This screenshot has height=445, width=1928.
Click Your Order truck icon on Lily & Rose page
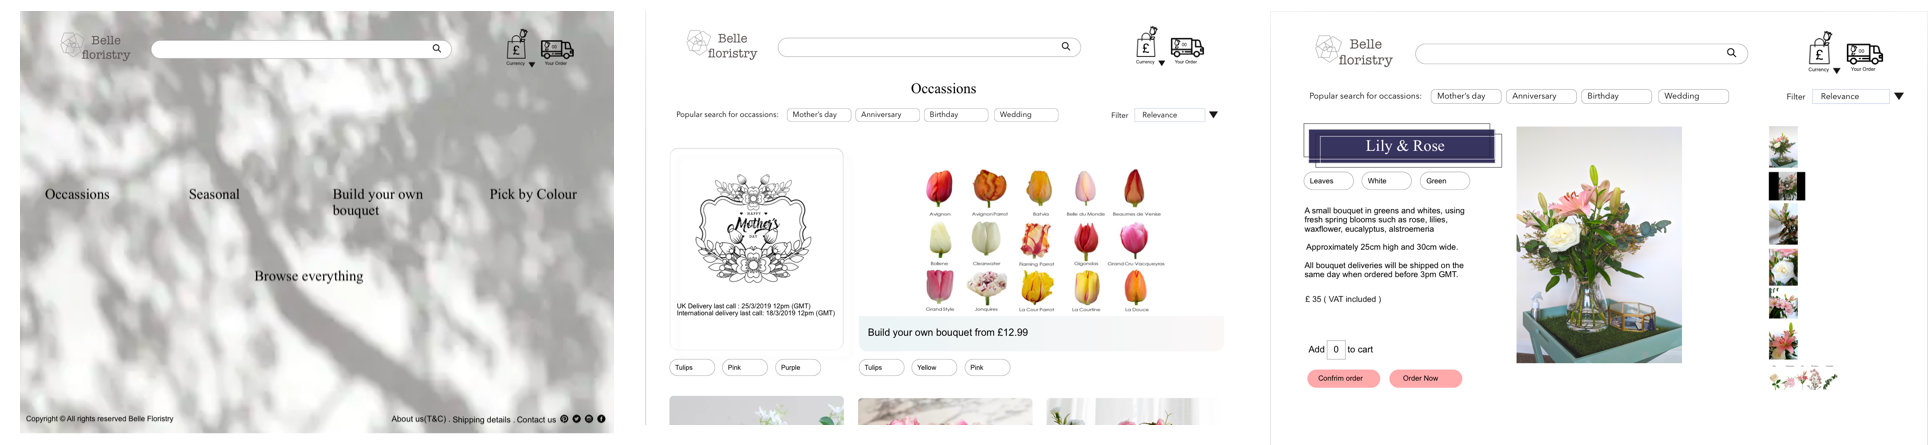point(1864,54)
